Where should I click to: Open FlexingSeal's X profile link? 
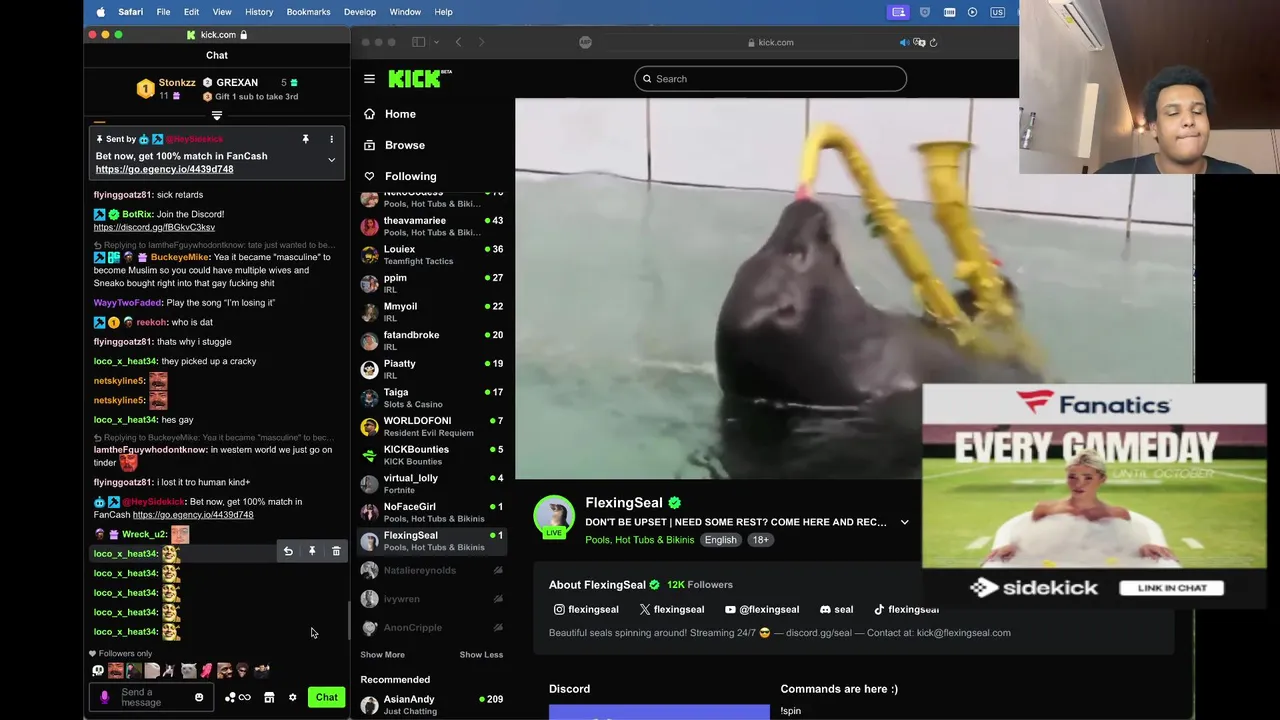point(672,609)
